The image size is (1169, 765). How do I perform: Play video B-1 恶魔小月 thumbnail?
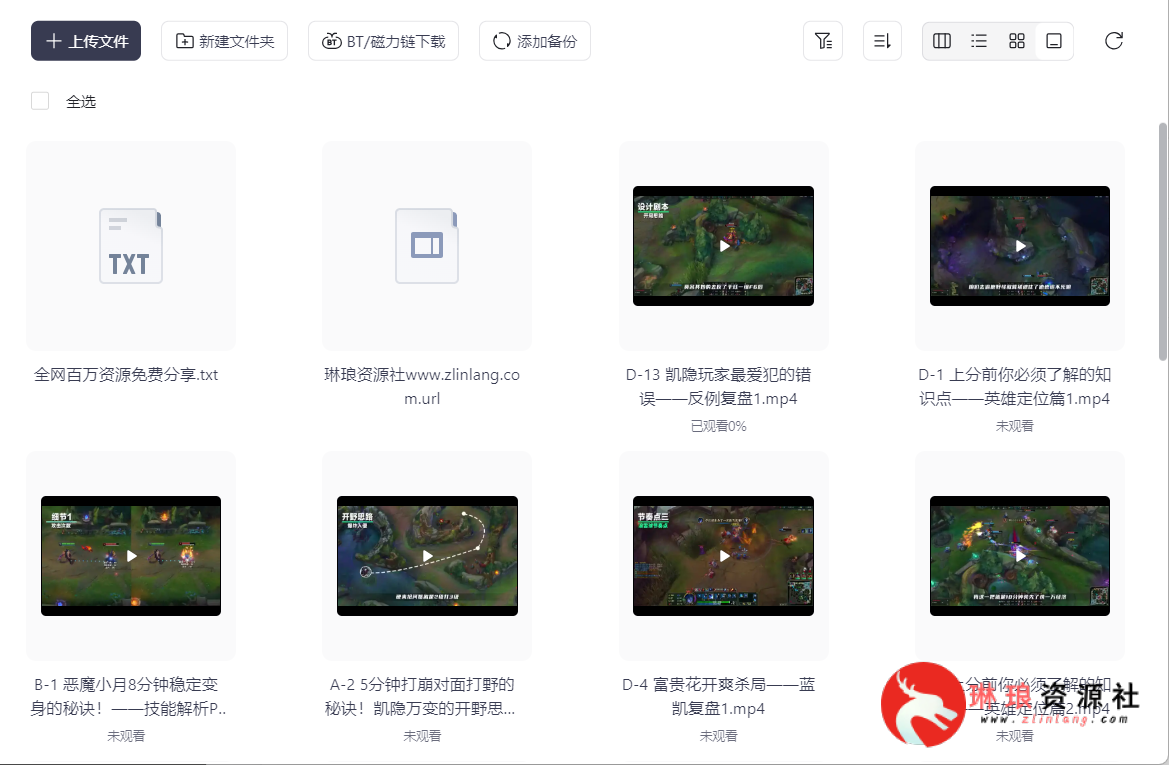coord(131,556)
